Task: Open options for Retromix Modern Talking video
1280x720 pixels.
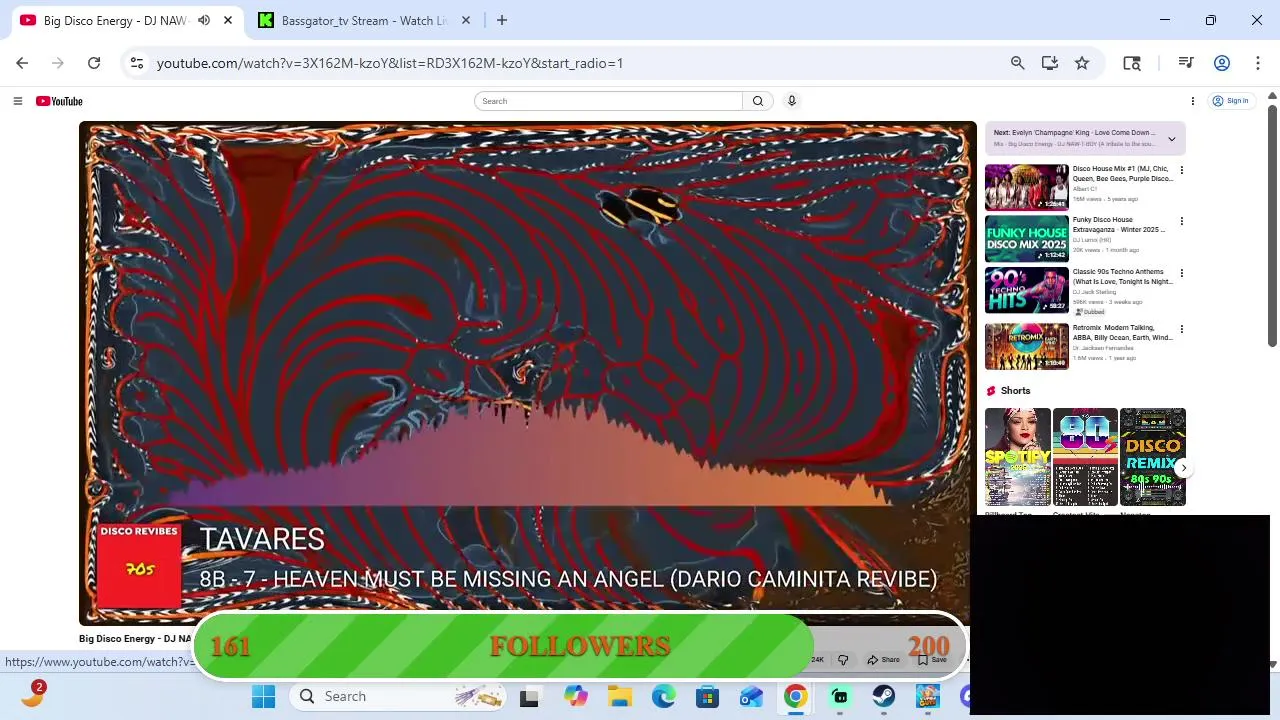Action: tap(1181, 329)
